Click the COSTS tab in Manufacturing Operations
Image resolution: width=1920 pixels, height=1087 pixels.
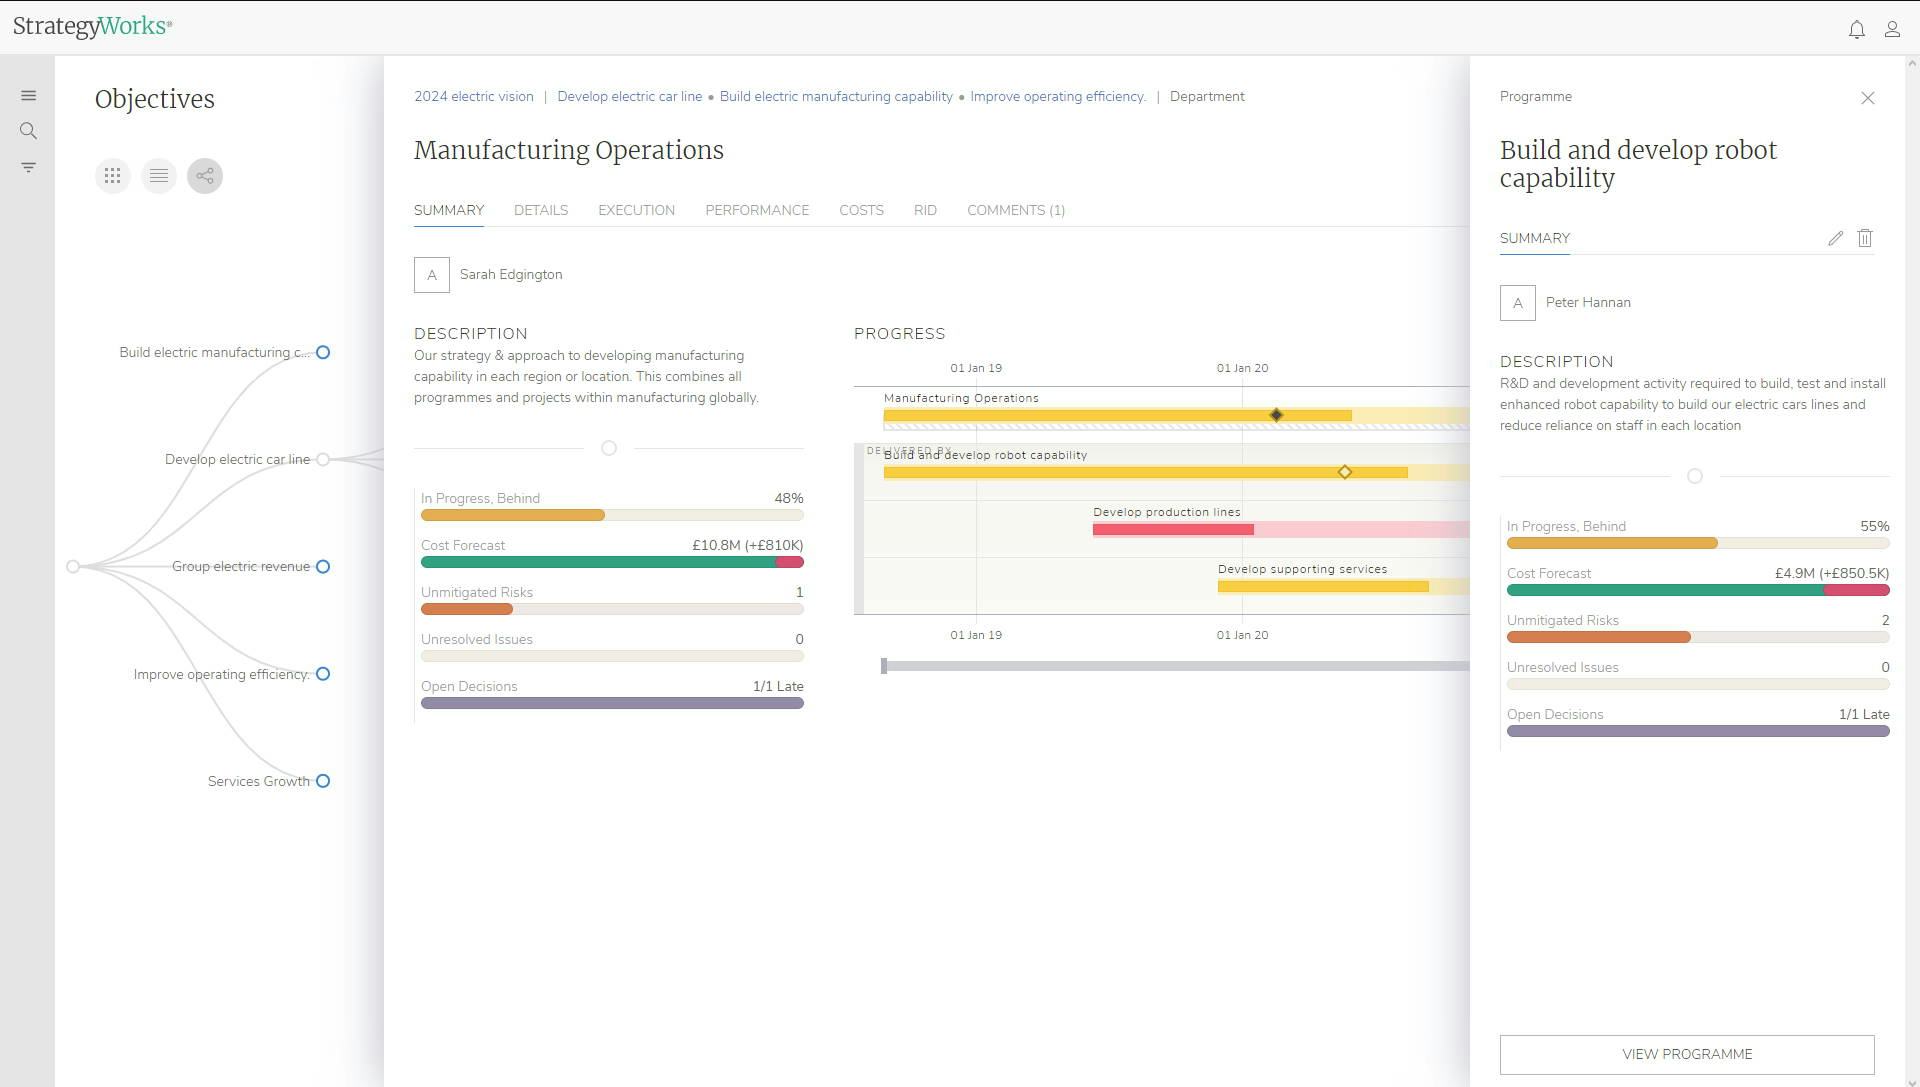click(x=861, y=210)
